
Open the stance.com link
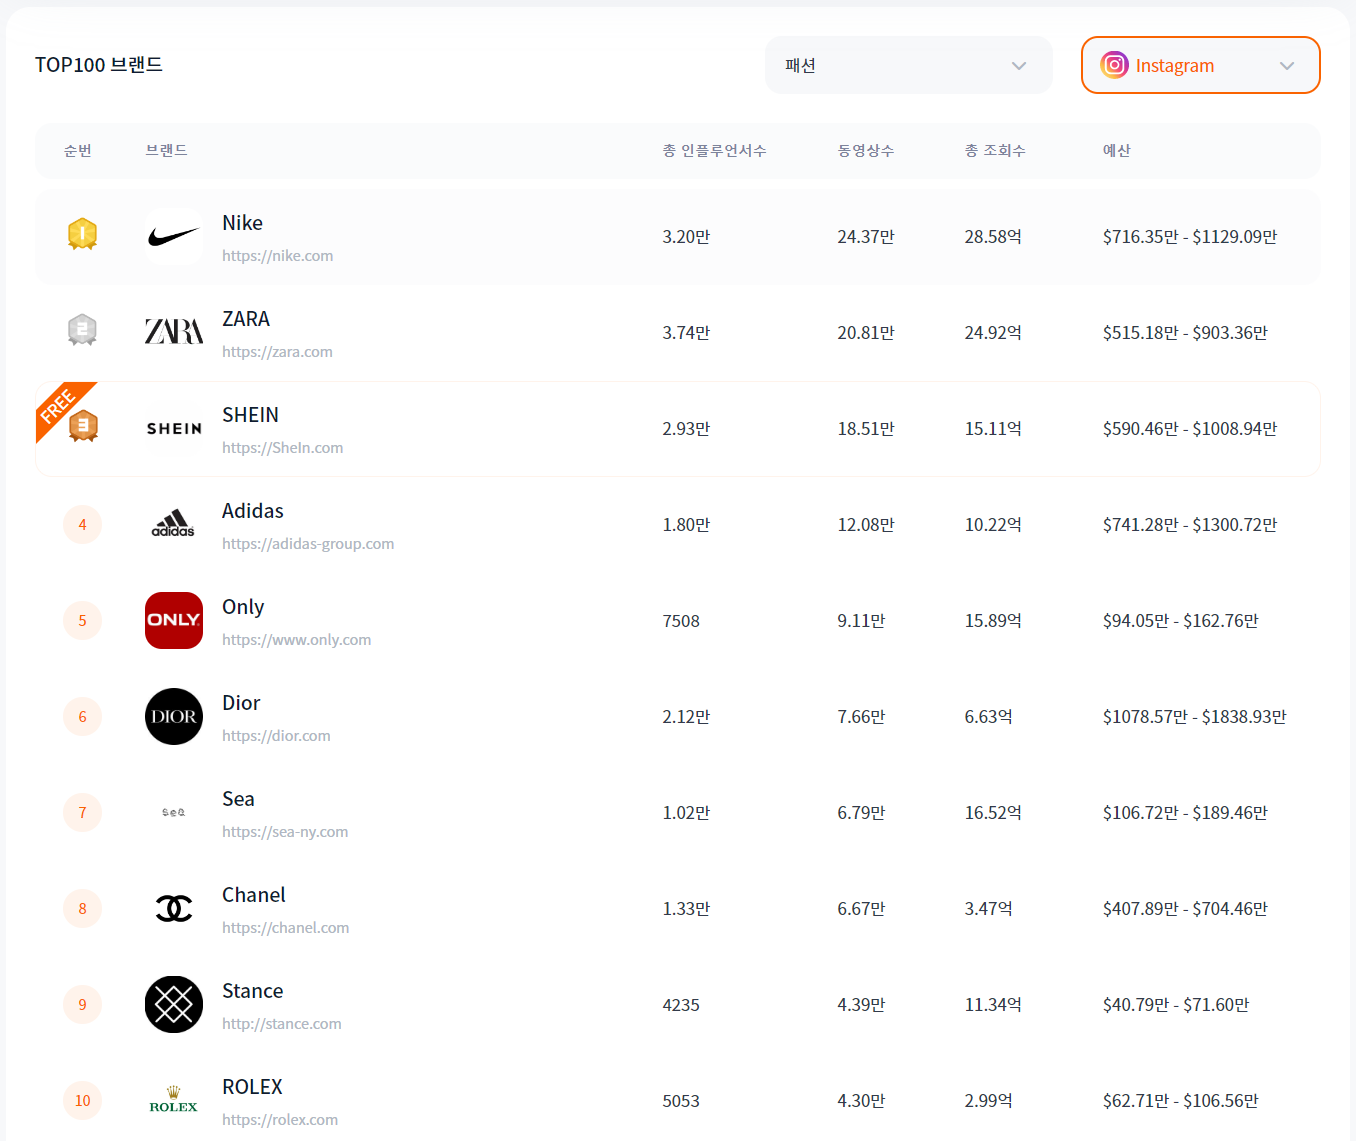click(x=281, y=1024)
